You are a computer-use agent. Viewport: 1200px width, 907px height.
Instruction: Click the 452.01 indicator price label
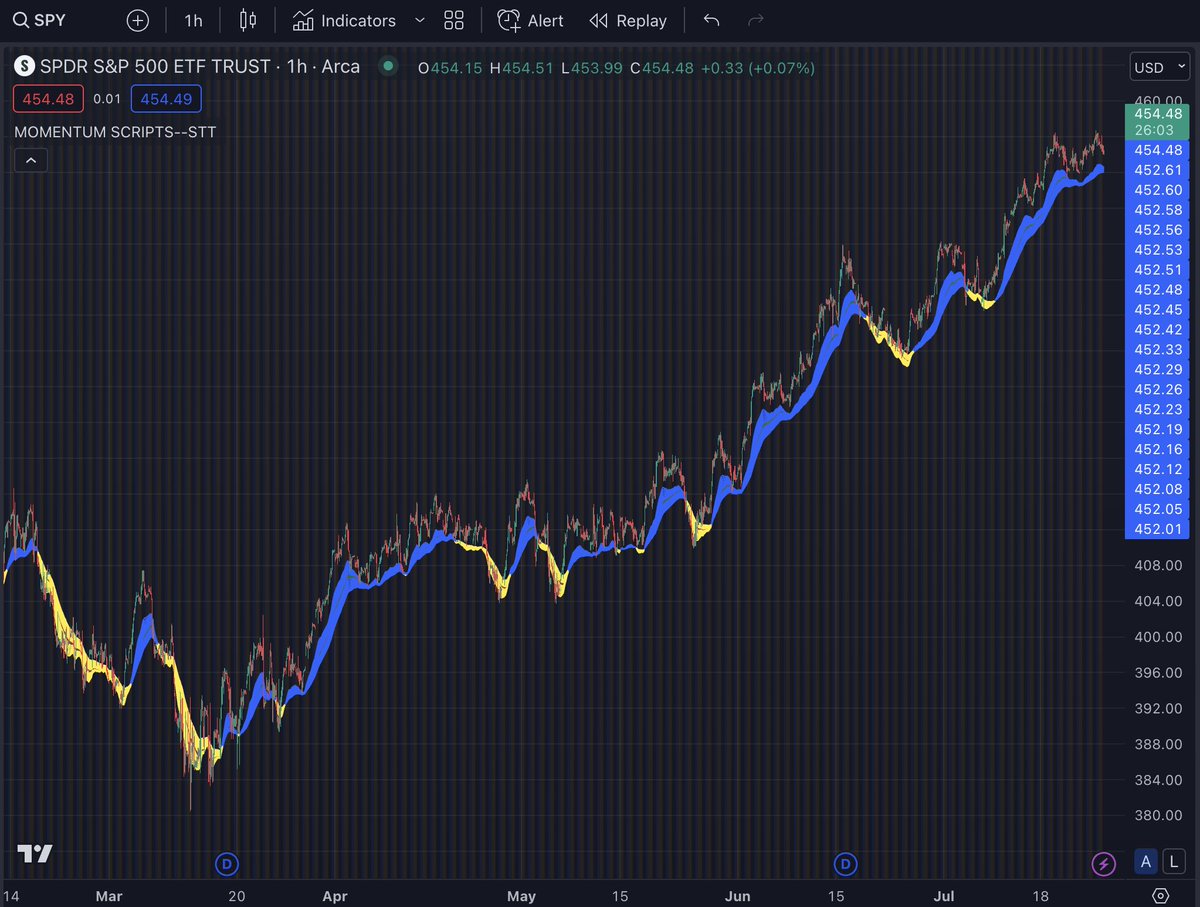click(x=1158, y=529)
